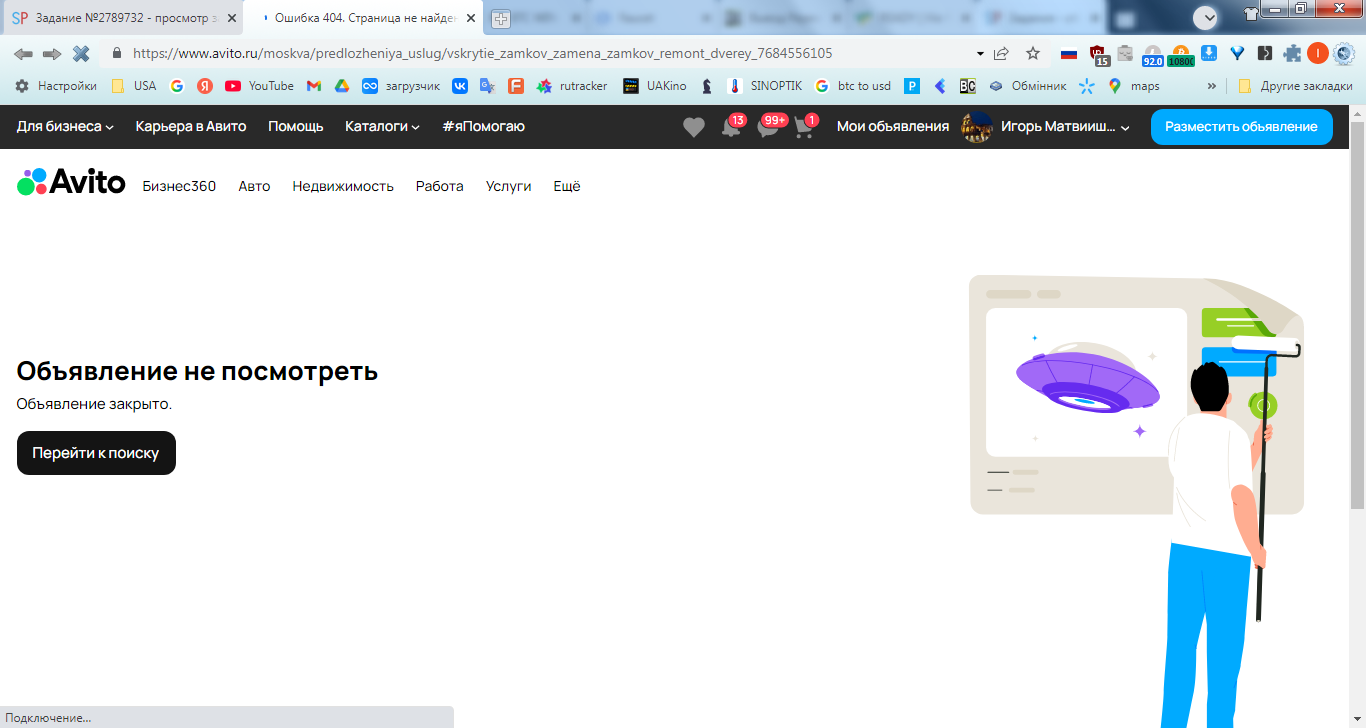Viewport: 1366px width, 728px height.
Task: Open 'Другие закладки' bookmarks folder
Action: point(1295,86)
